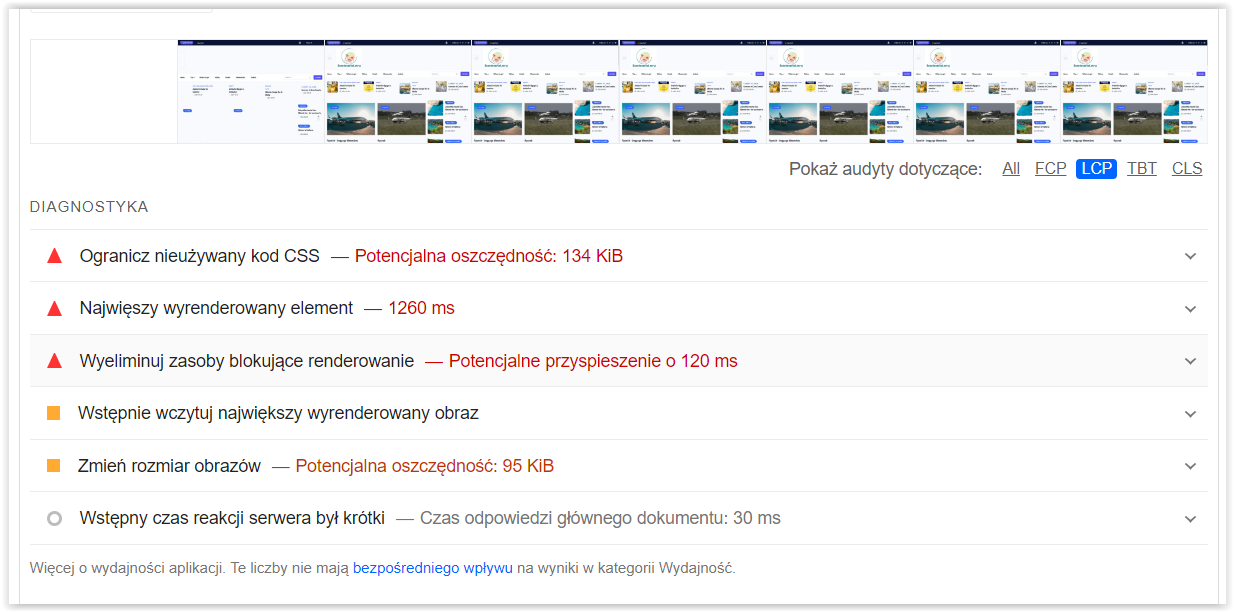Click the orange square beside 'Zmień rozmiar obrazów'
This screenshot has width=1234, height=612.
click(54, 466)
